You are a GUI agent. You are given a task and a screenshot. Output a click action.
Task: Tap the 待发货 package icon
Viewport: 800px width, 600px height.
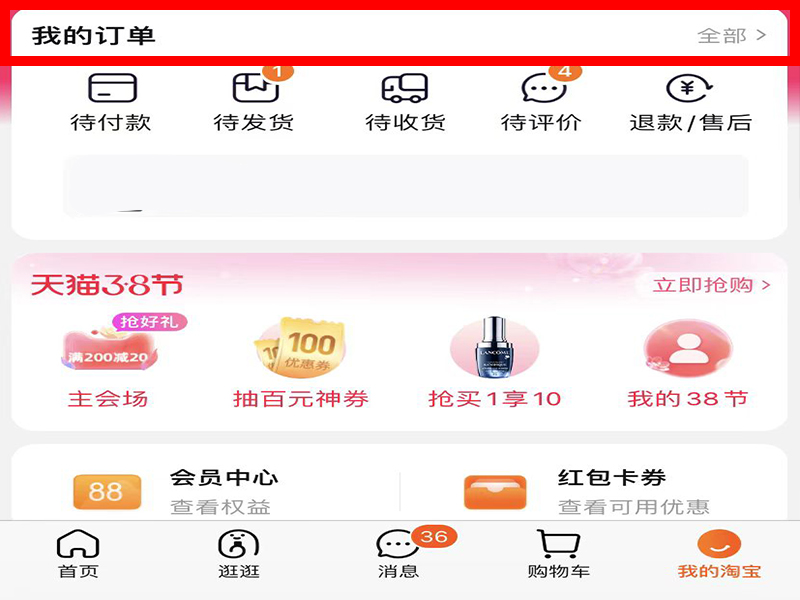[256, 88]
